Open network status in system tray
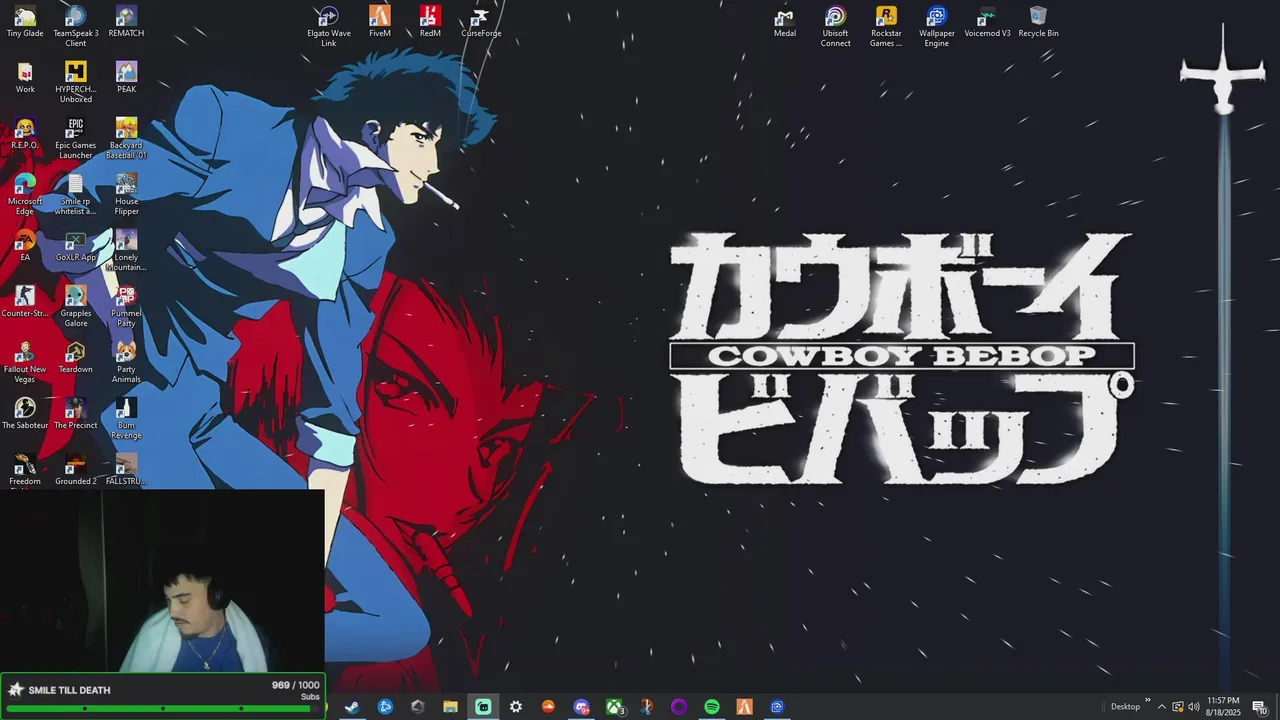 [x=1178, y=707]
